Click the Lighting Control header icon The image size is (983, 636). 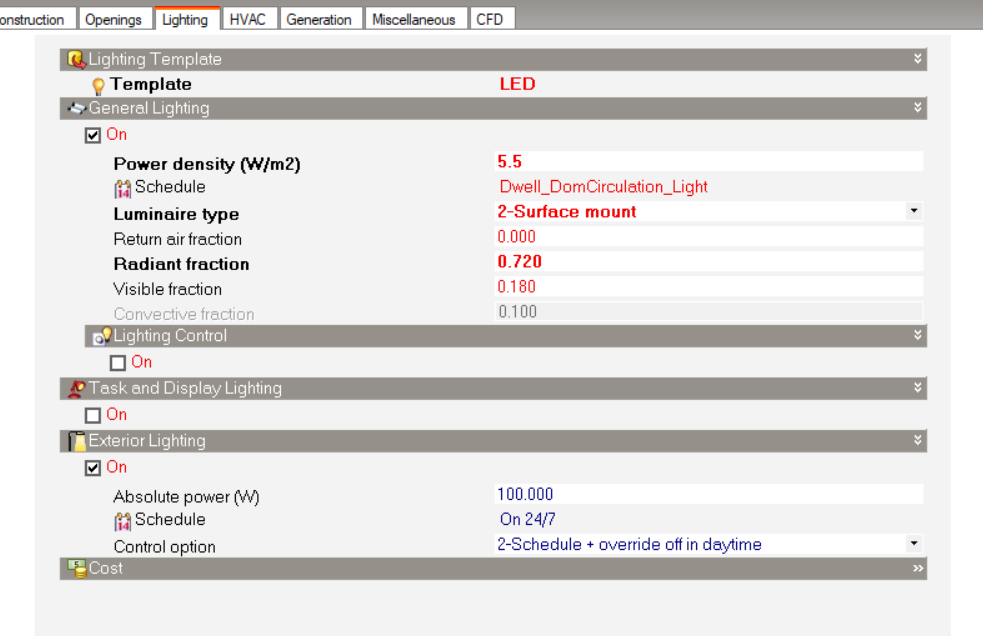(x=102, y=336)
